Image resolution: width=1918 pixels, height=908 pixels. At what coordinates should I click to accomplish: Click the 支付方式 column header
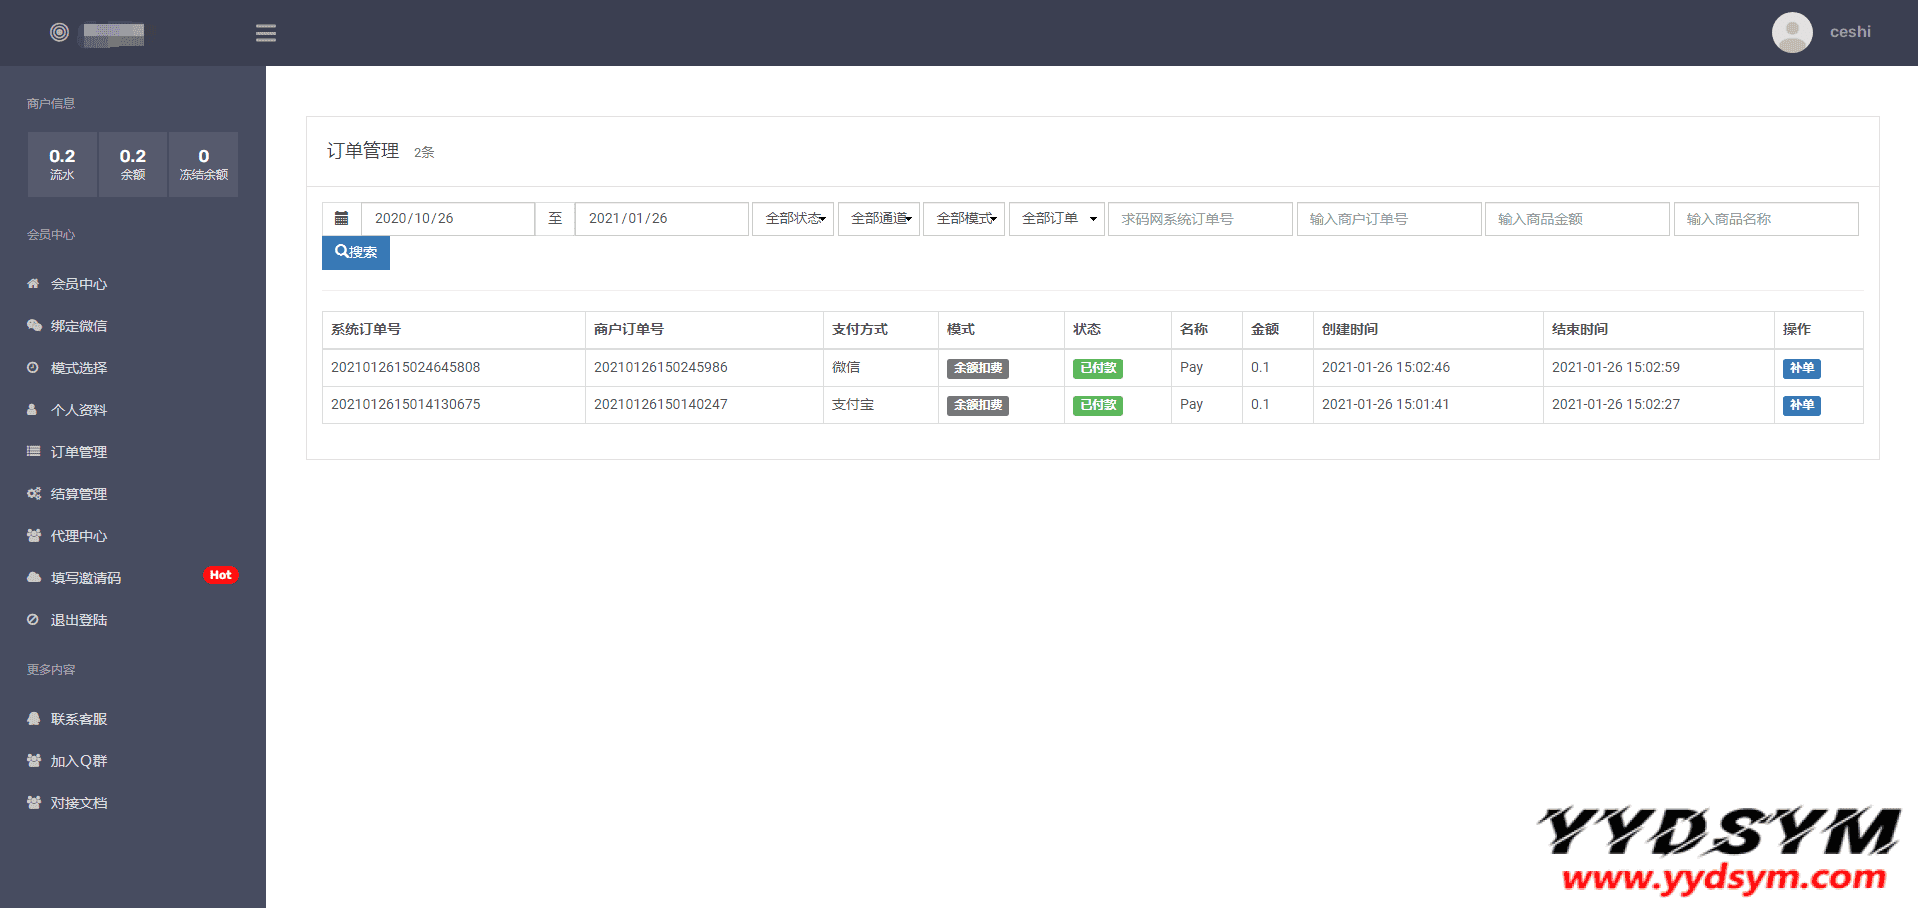point(860,329)
